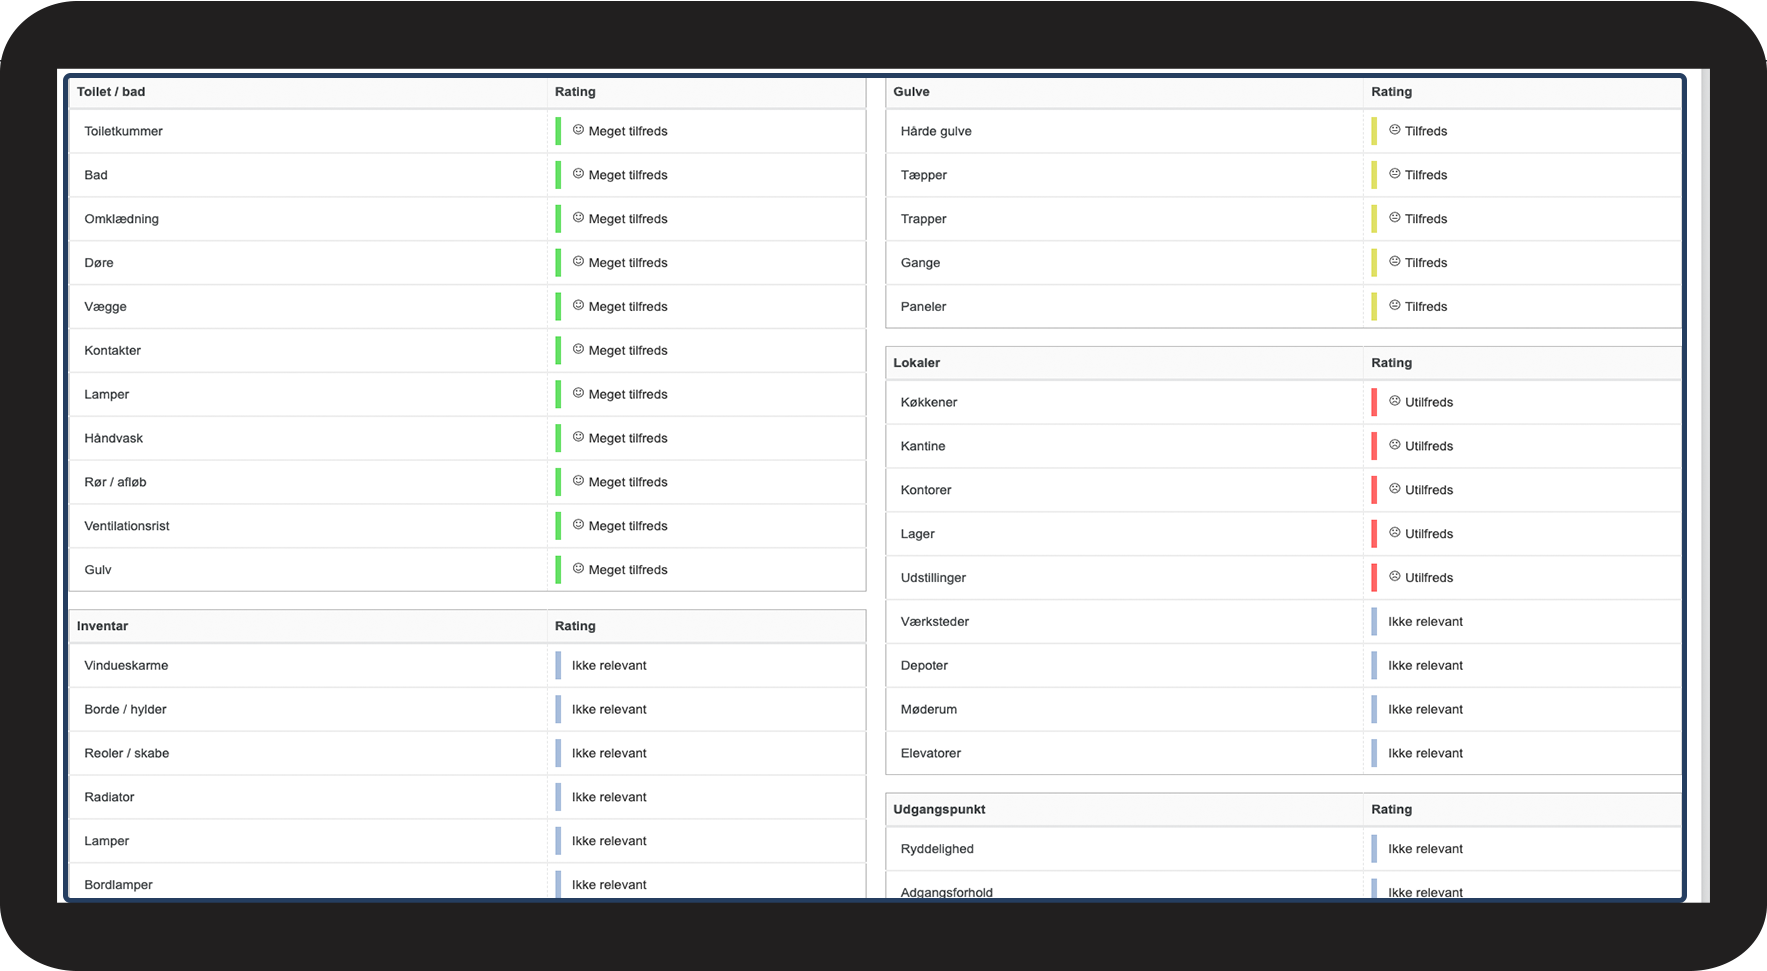Select the Borde / hylder row label
Viewport: 1767px width, 971px height.
click(125, 709)
